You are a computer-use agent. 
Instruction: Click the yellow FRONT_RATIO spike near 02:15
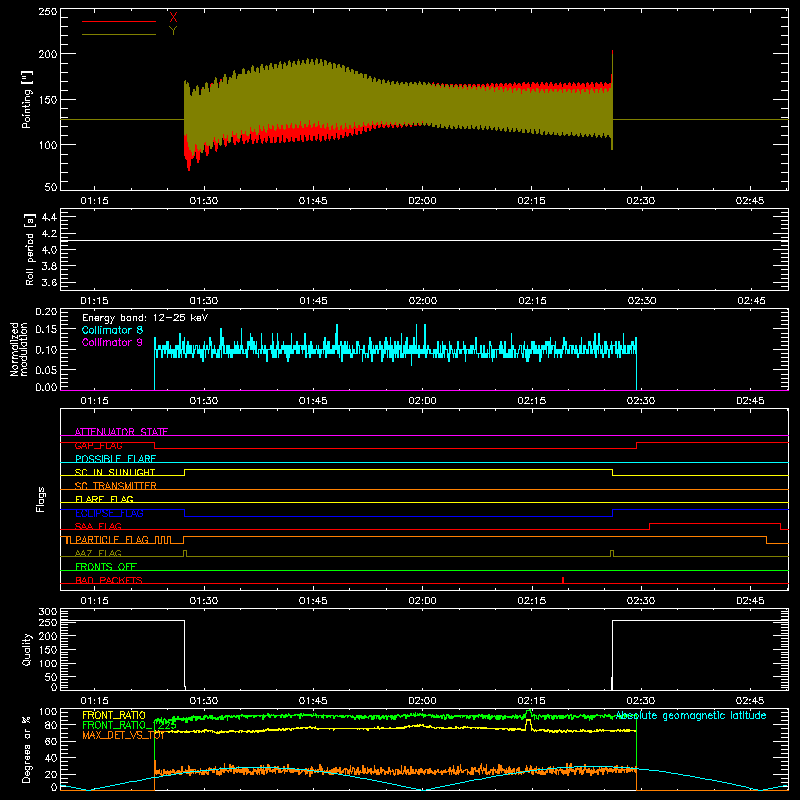[x=529, y=724]
